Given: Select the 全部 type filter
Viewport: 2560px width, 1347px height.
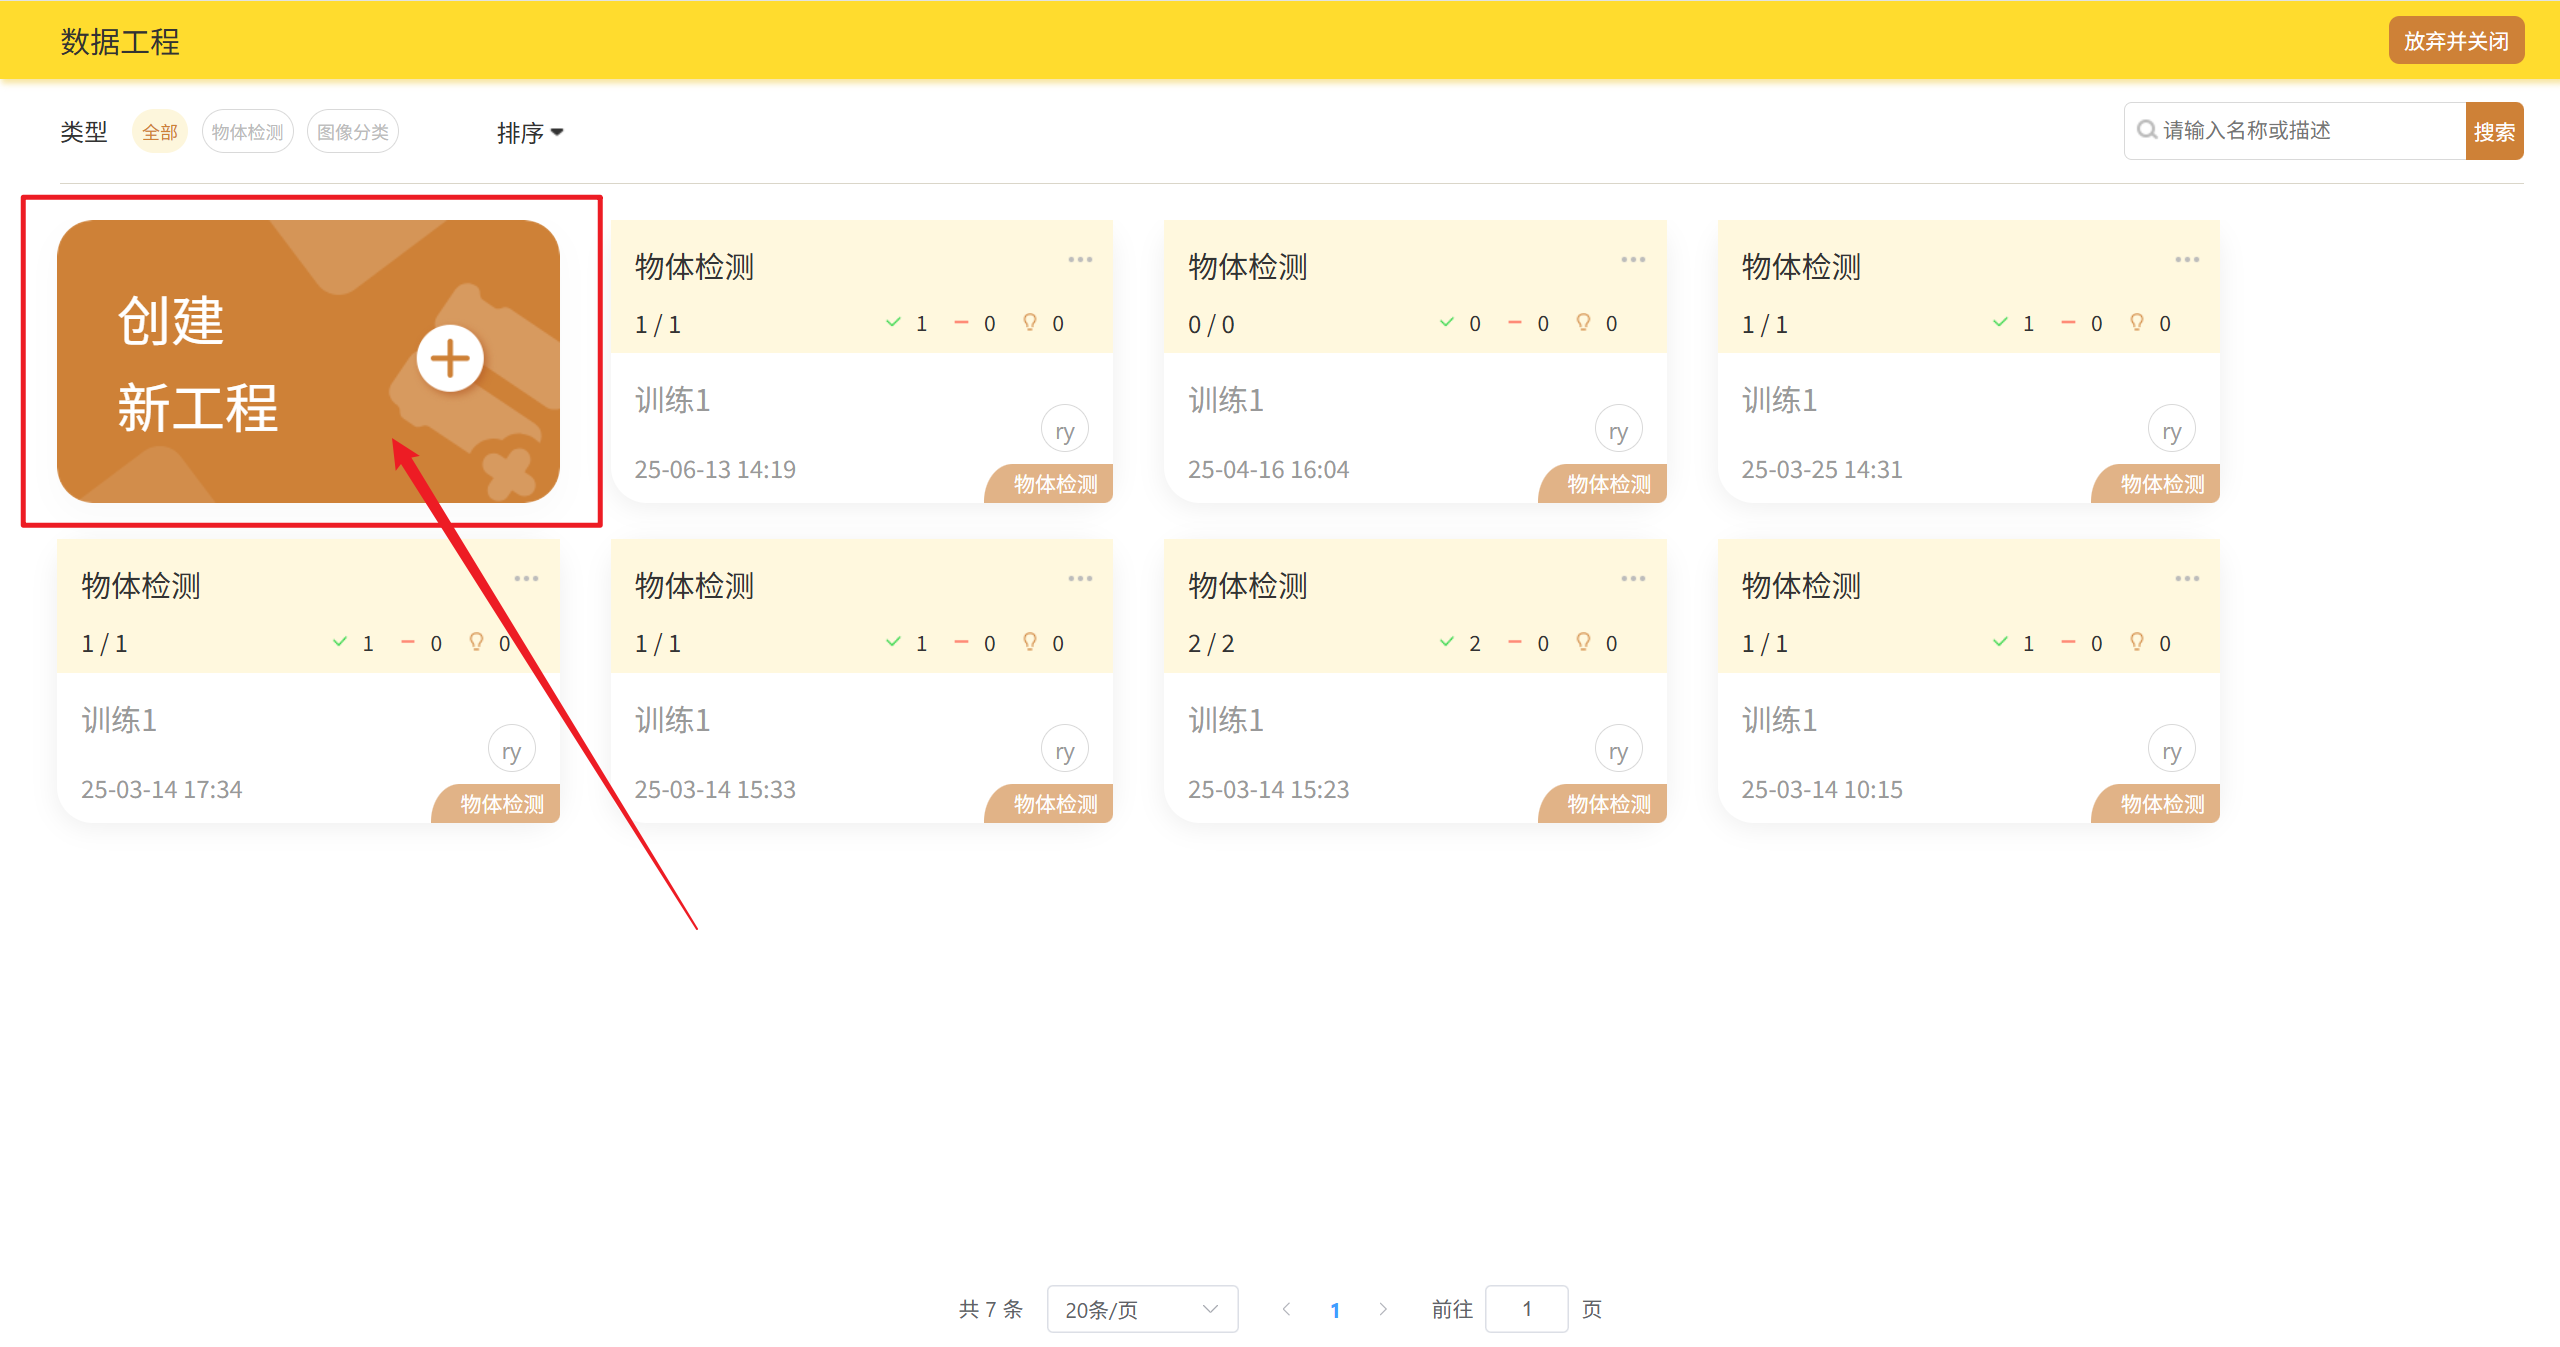Looking at the screenshot, I should tap(160, 132).
